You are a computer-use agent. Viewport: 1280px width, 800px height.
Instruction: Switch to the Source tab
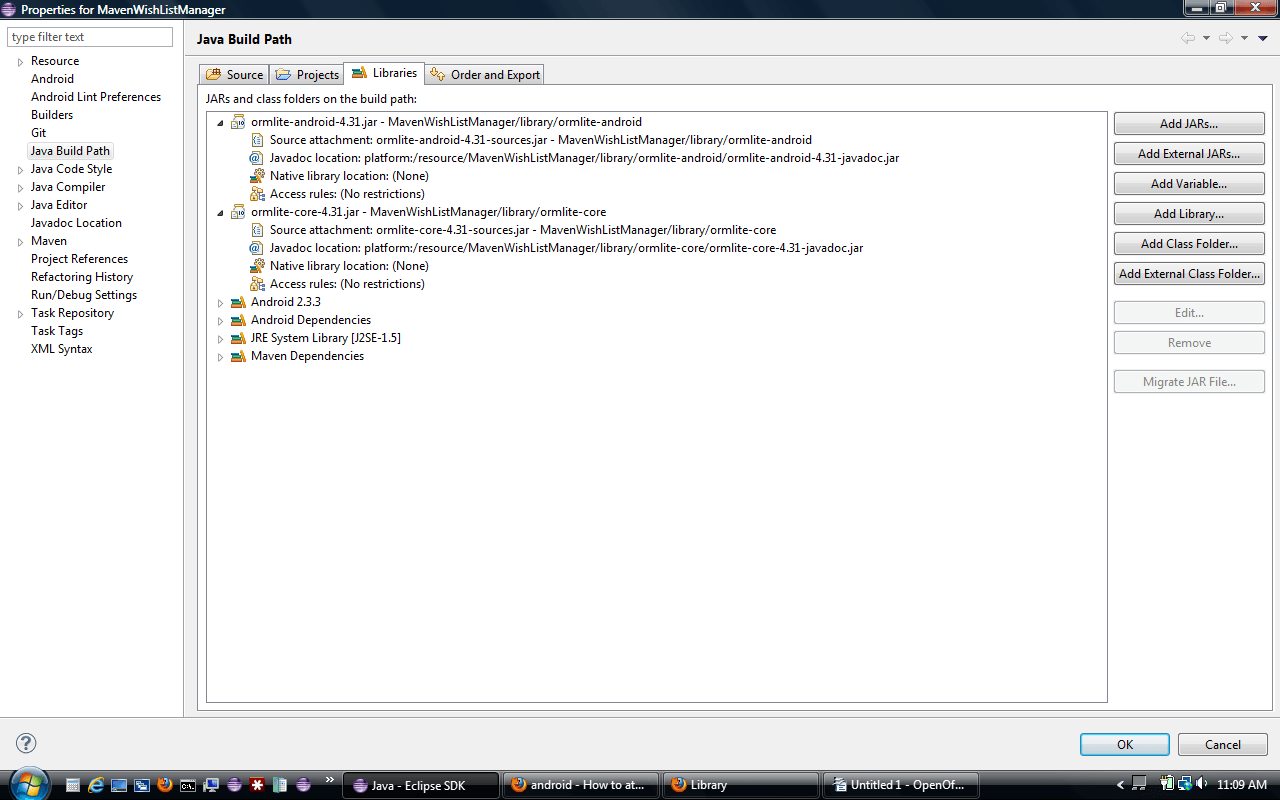(234, 74)
